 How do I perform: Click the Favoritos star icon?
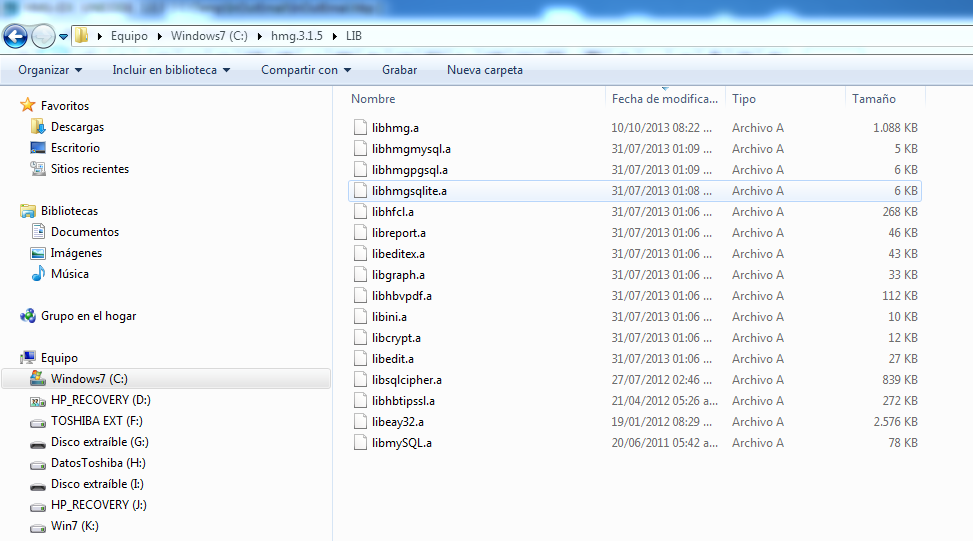pos(28,106)
